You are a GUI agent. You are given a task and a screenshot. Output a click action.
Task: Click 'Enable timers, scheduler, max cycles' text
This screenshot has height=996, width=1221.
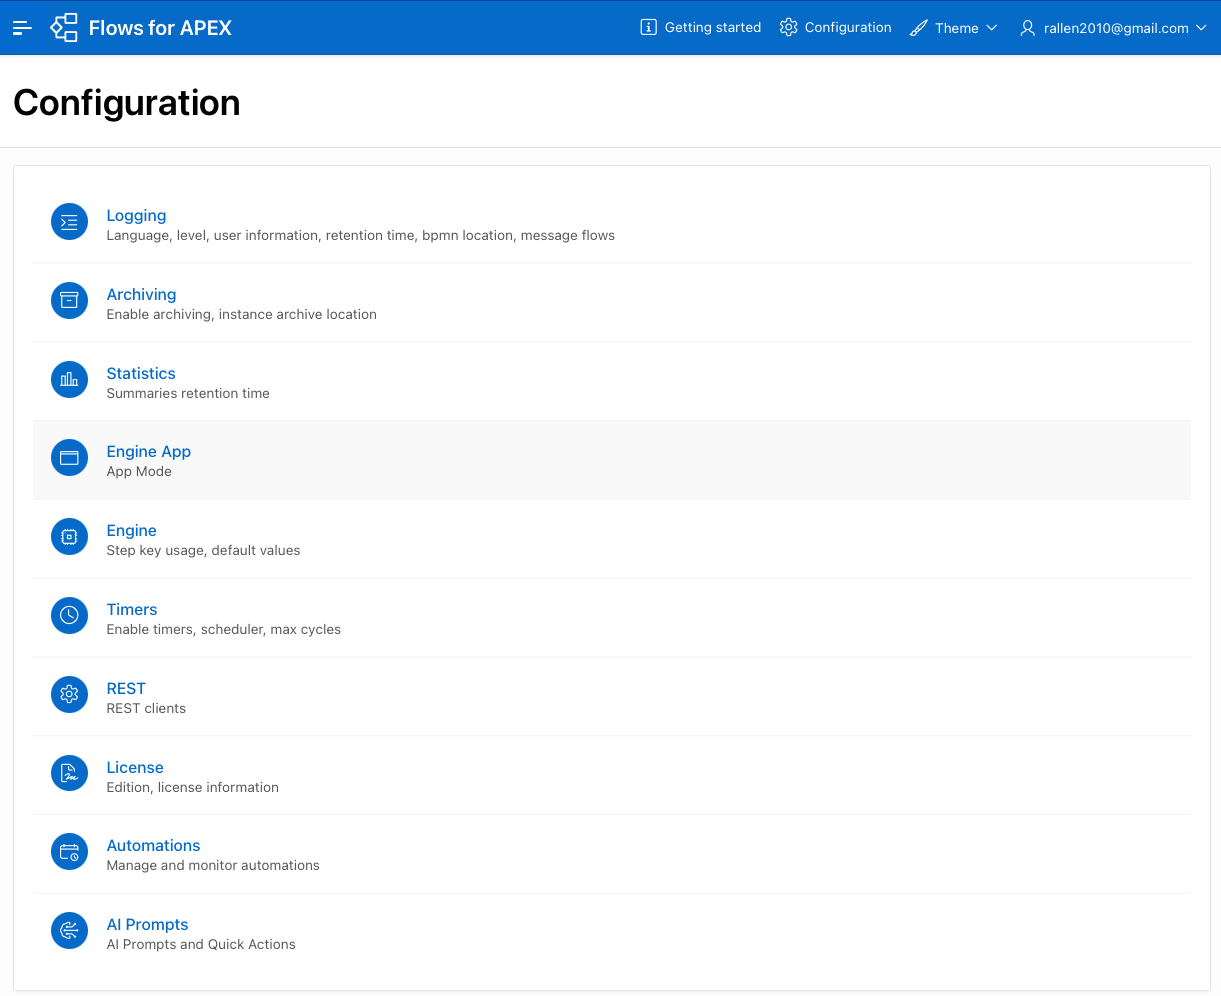[224, 630]
